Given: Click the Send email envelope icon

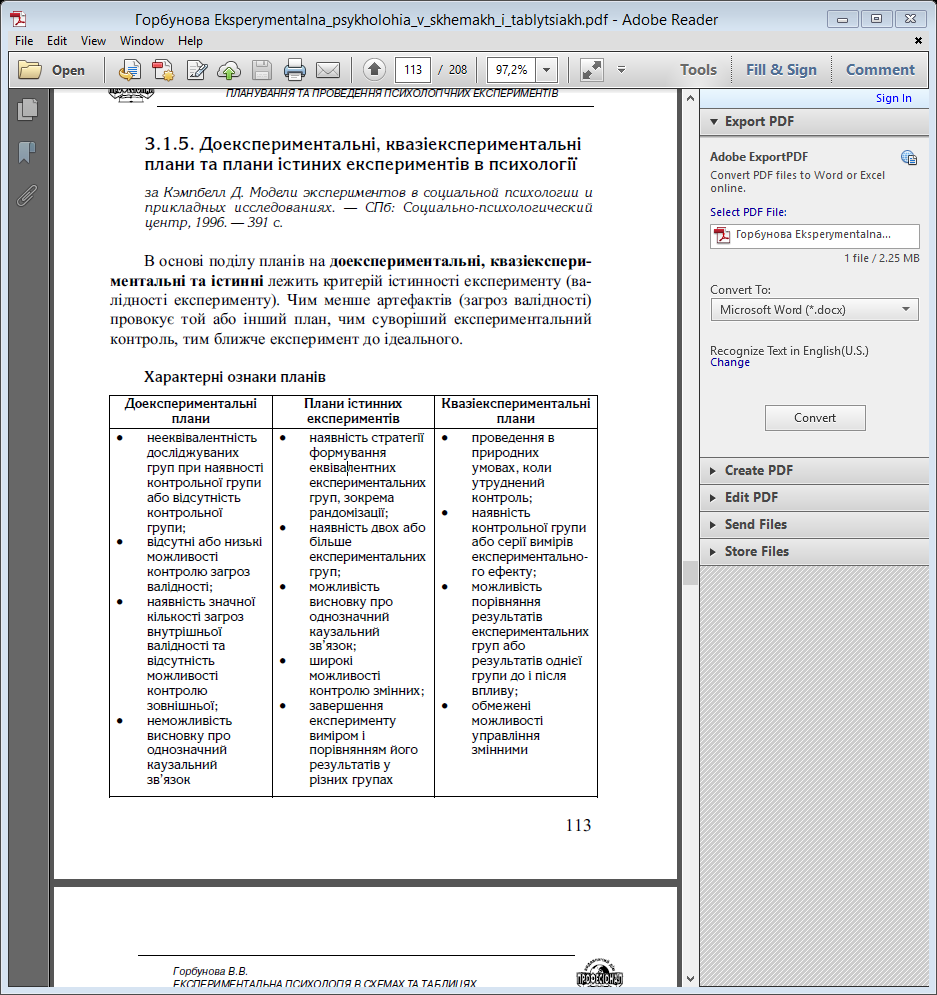Looking at the screenshot, I should pos(328,70).
